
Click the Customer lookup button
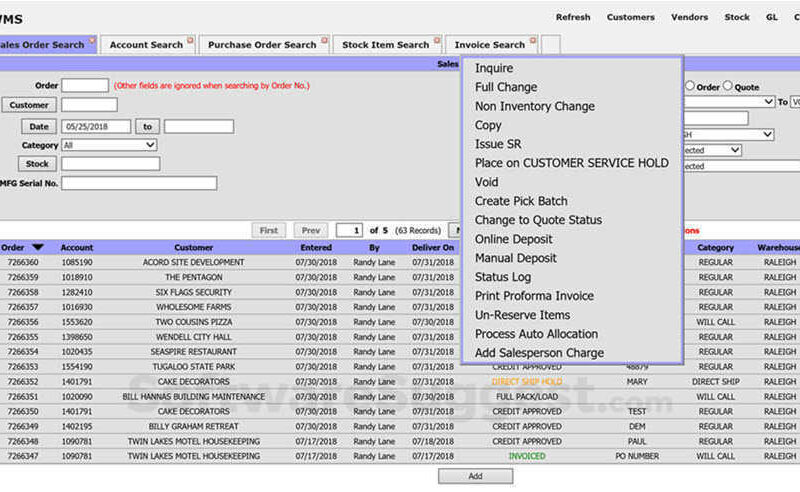(x=29, y=105)
